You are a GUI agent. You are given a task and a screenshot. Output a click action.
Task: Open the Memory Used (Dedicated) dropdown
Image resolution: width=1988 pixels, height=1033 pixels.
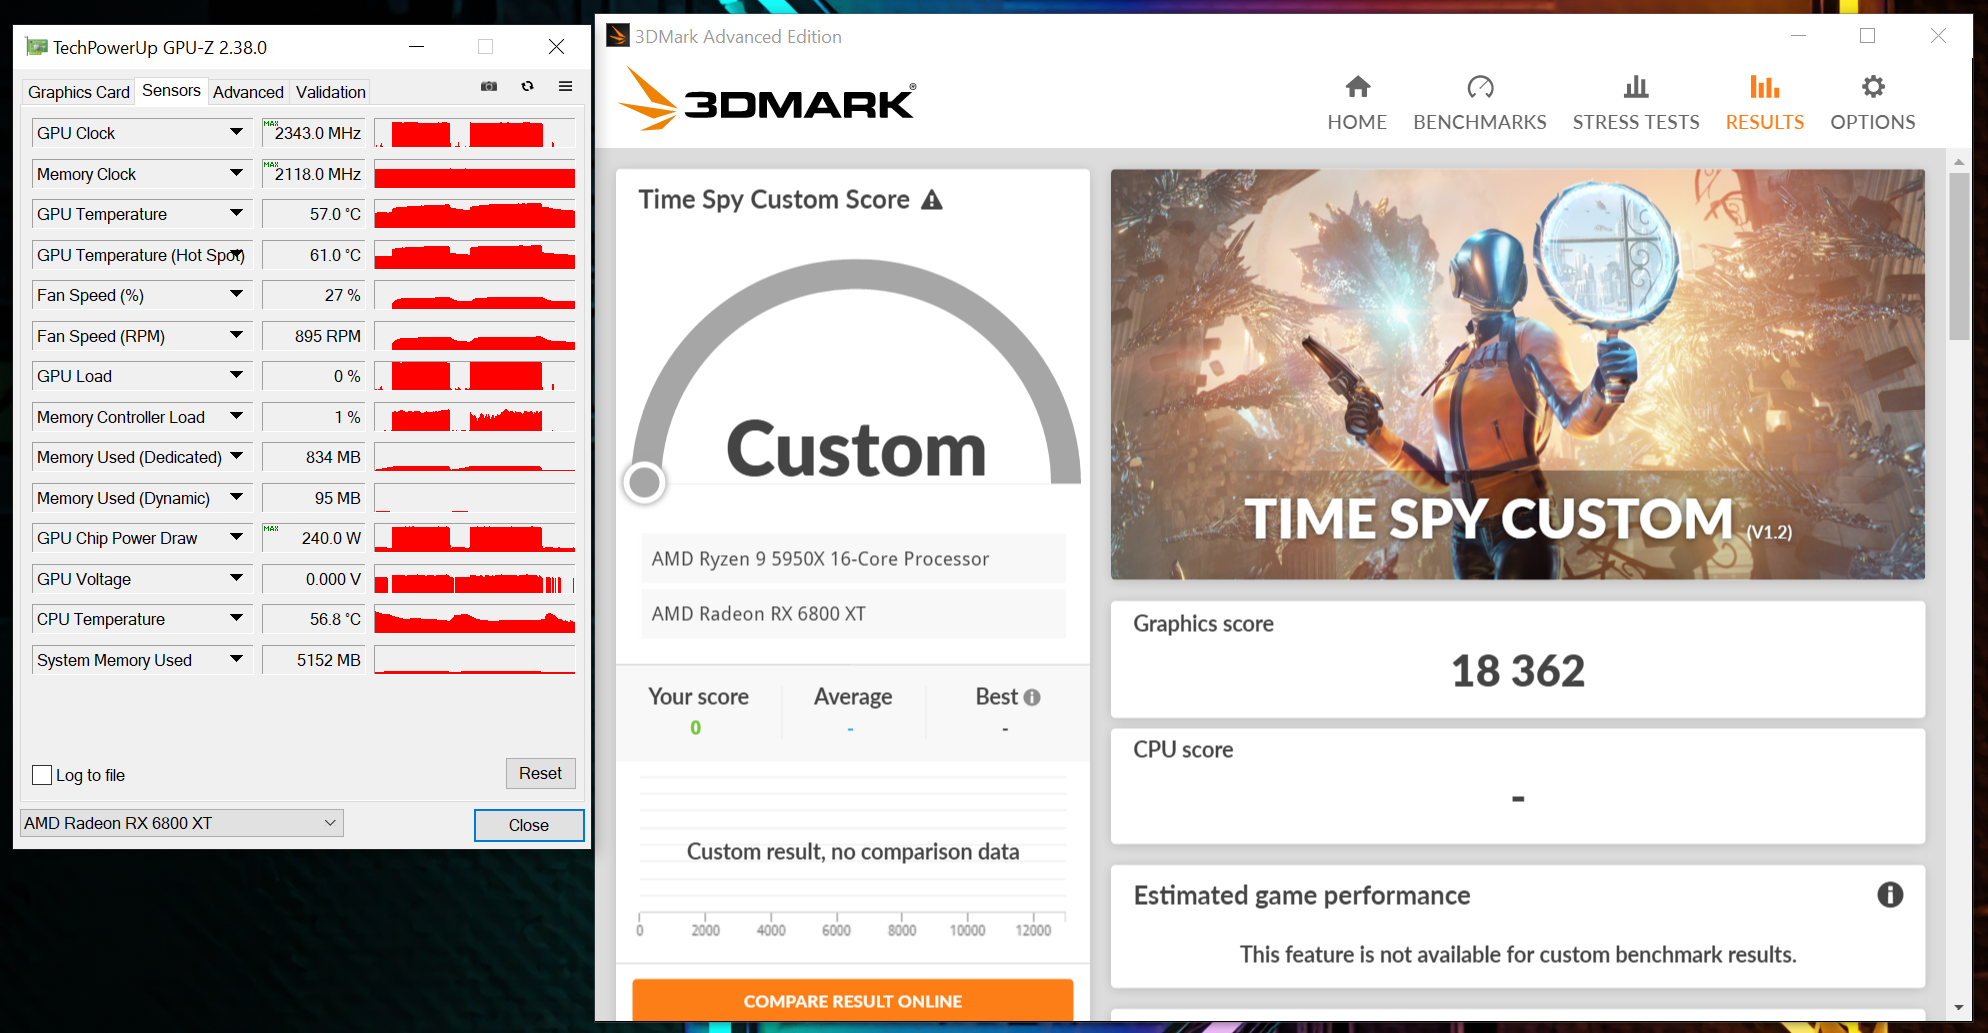pos(237,456)
